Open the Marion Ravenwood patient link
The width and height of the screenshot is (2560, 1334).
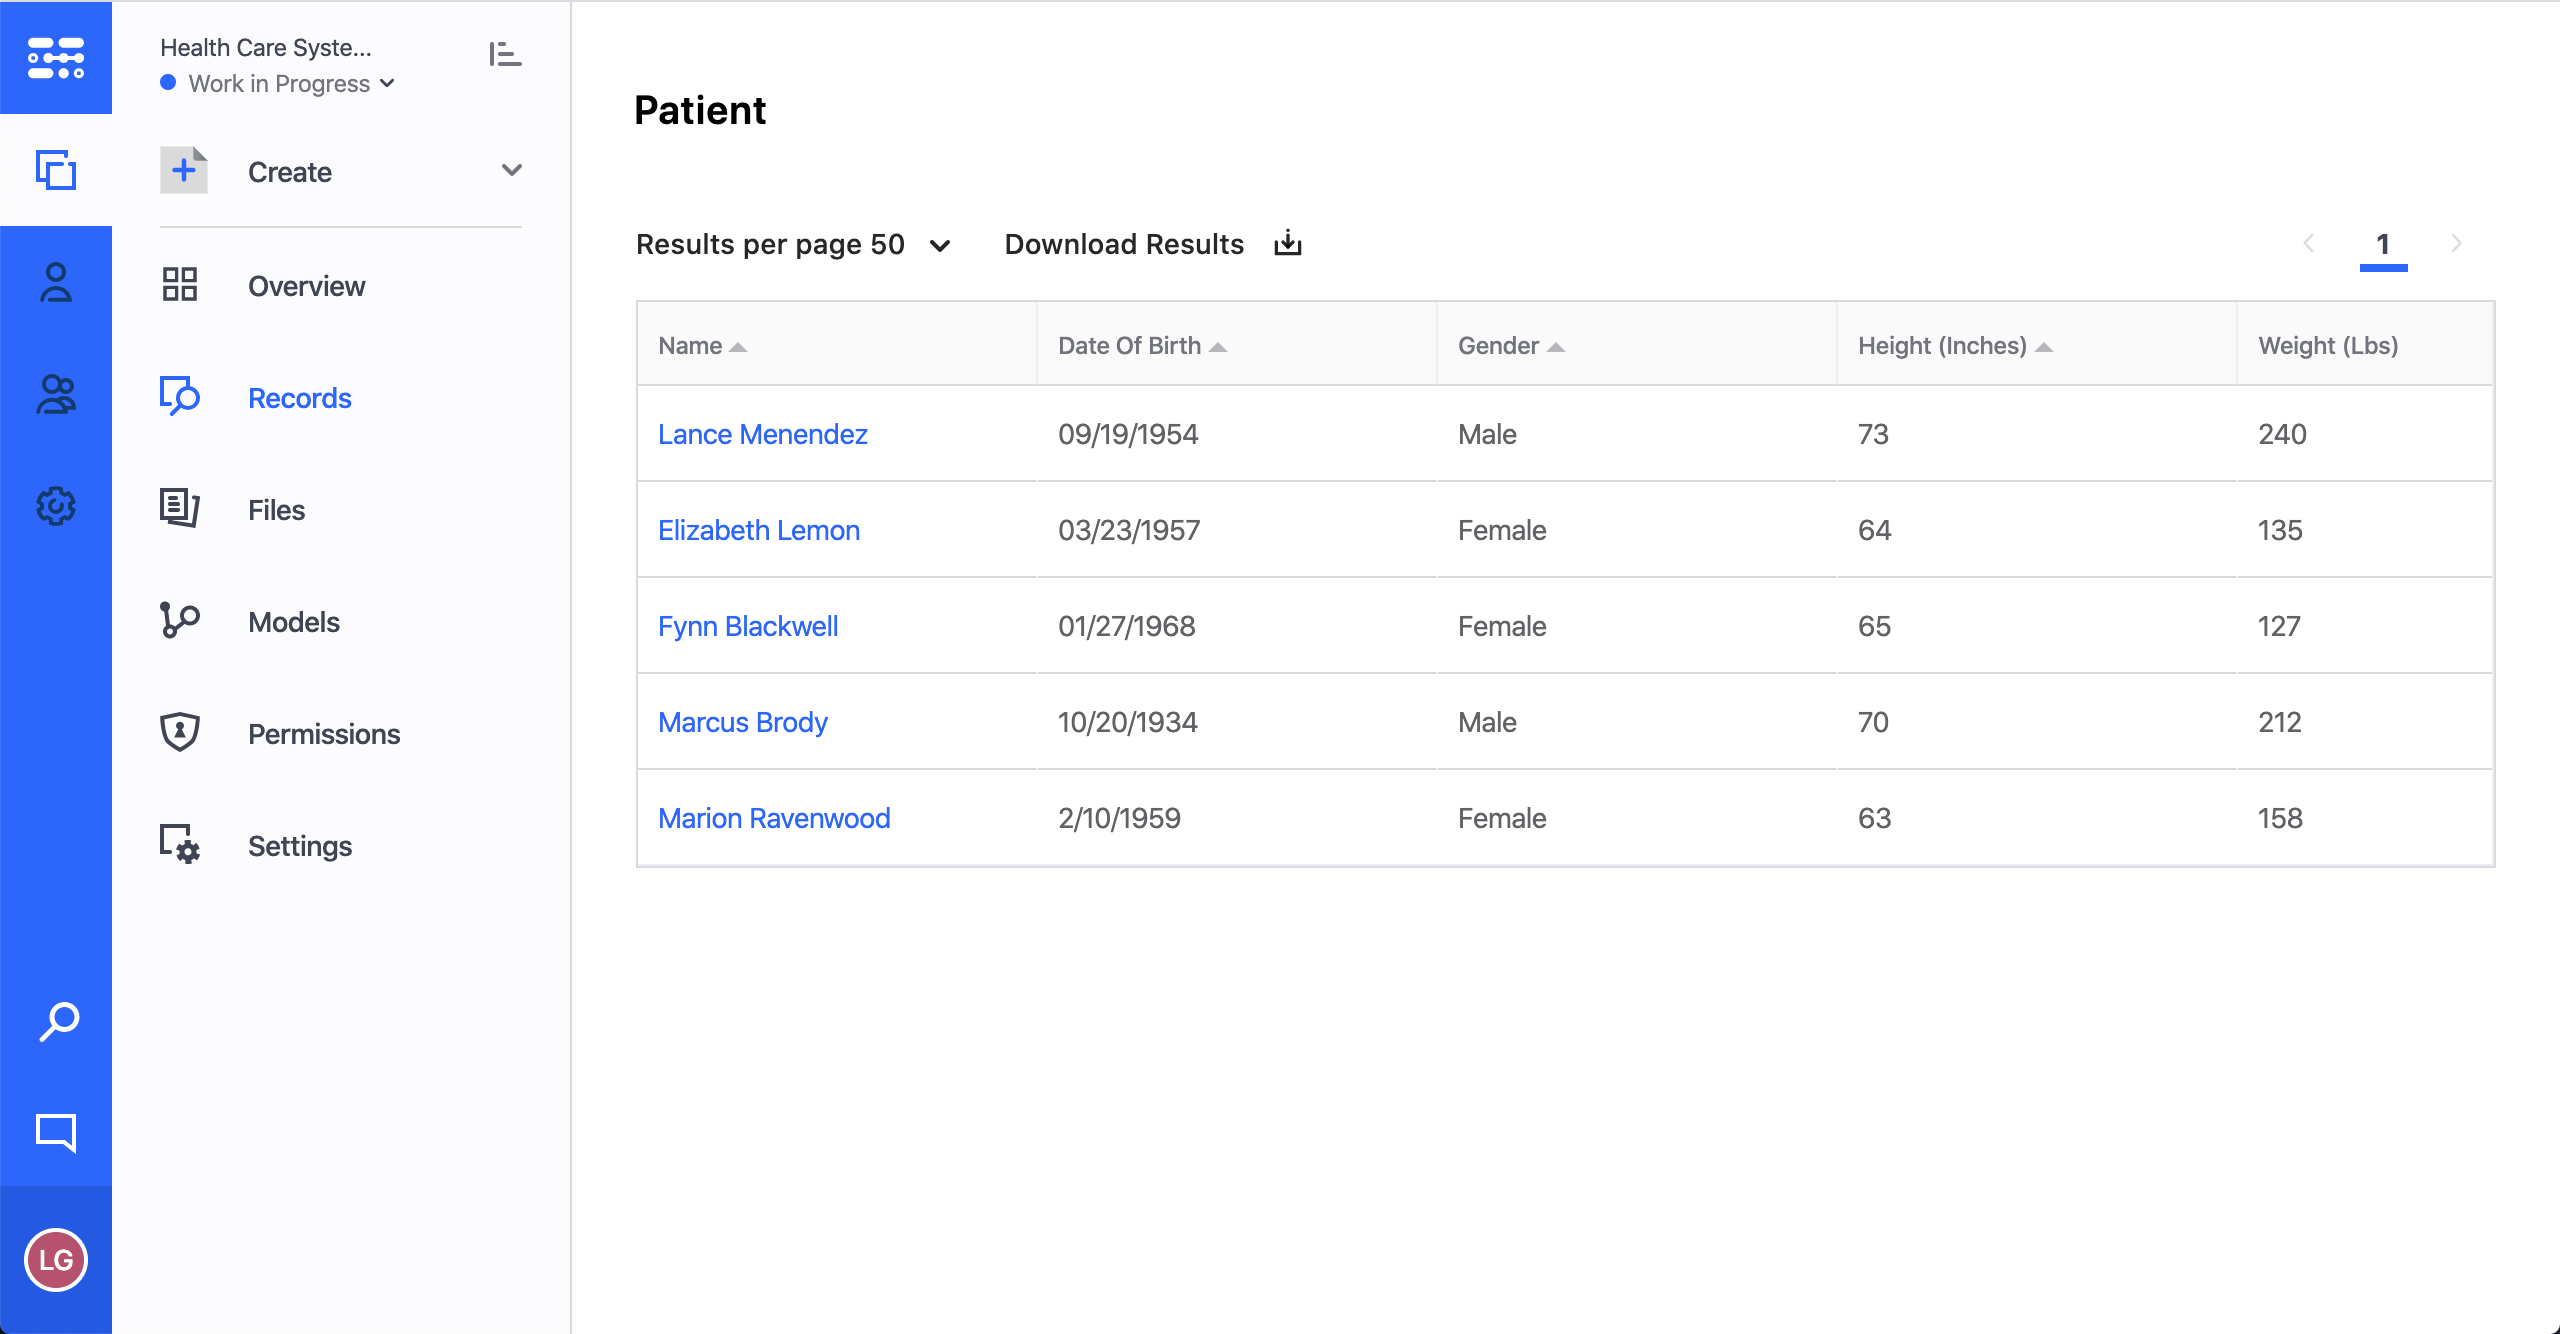click(773, 818)
